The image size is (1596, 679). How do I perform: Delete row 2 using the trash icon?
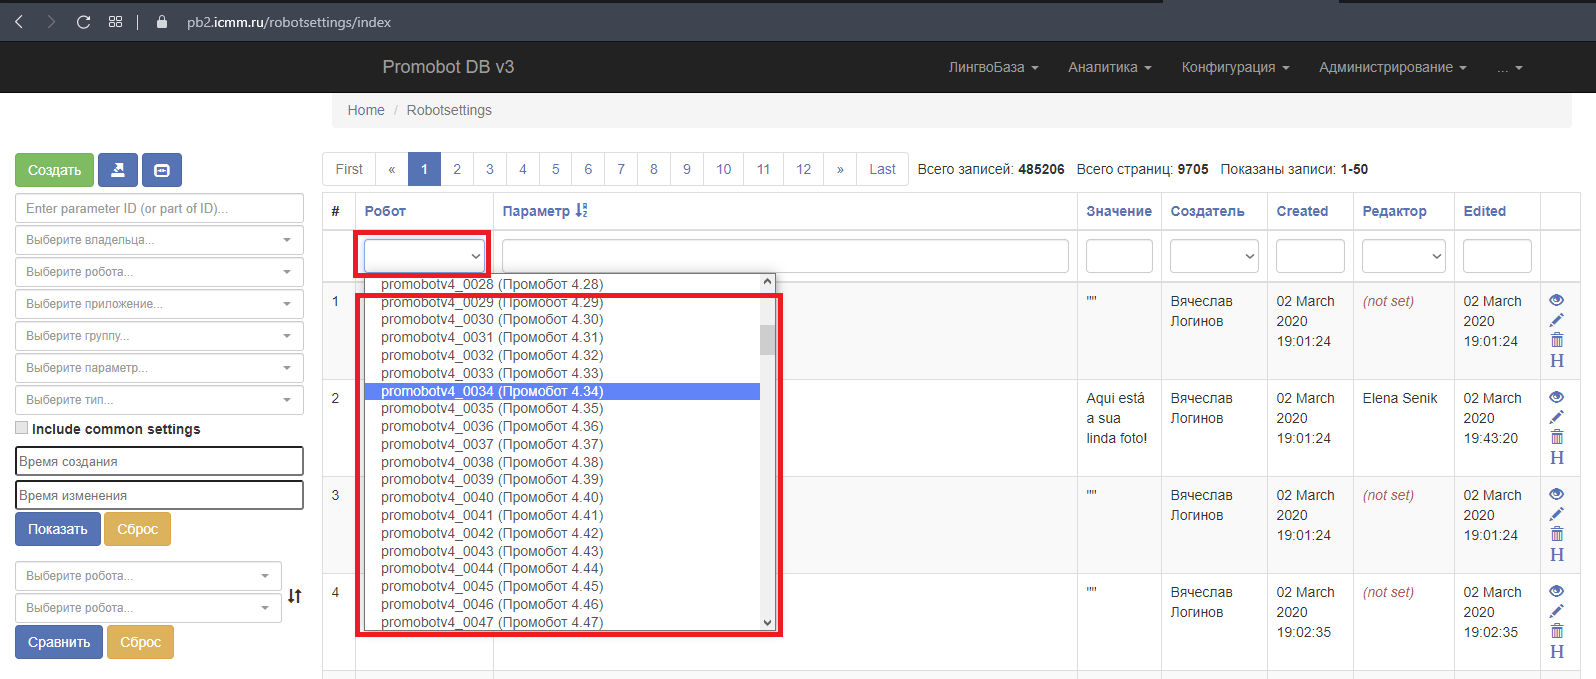click(x=1556, y=437)
